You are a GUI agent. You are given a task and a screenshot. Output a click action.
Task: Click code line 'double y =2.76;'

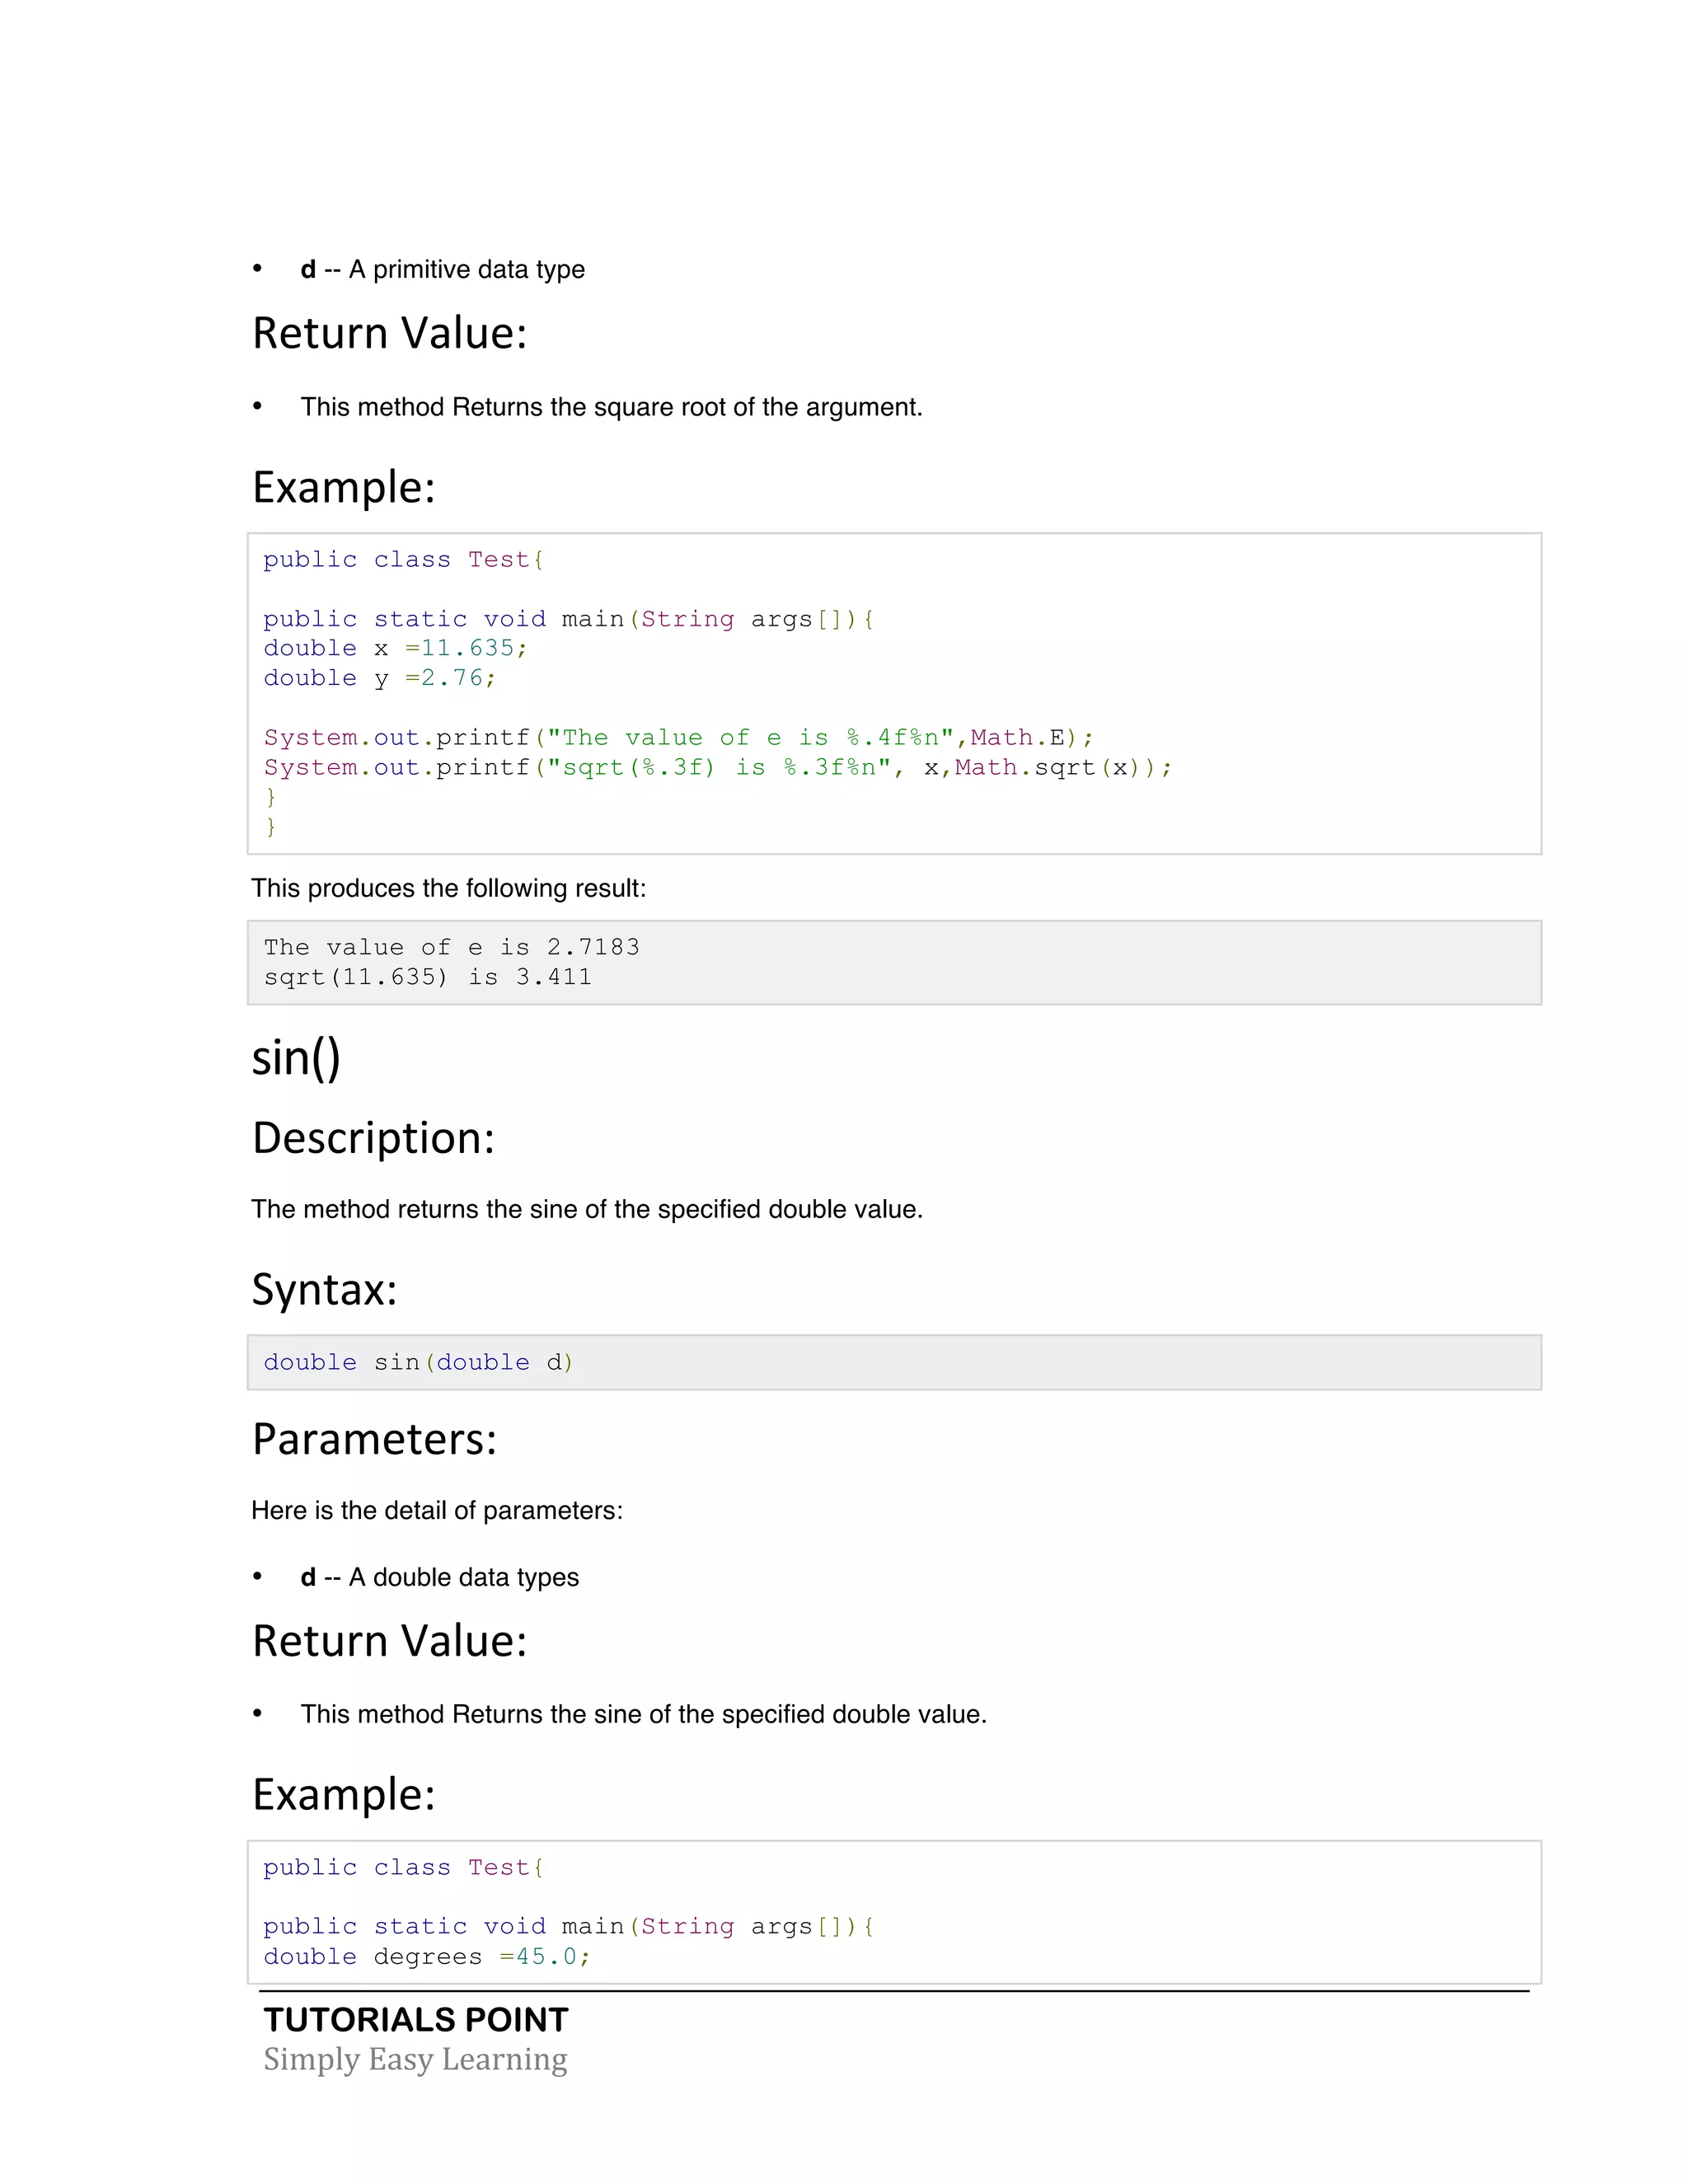pyautogui.click(x=380, y=678)
